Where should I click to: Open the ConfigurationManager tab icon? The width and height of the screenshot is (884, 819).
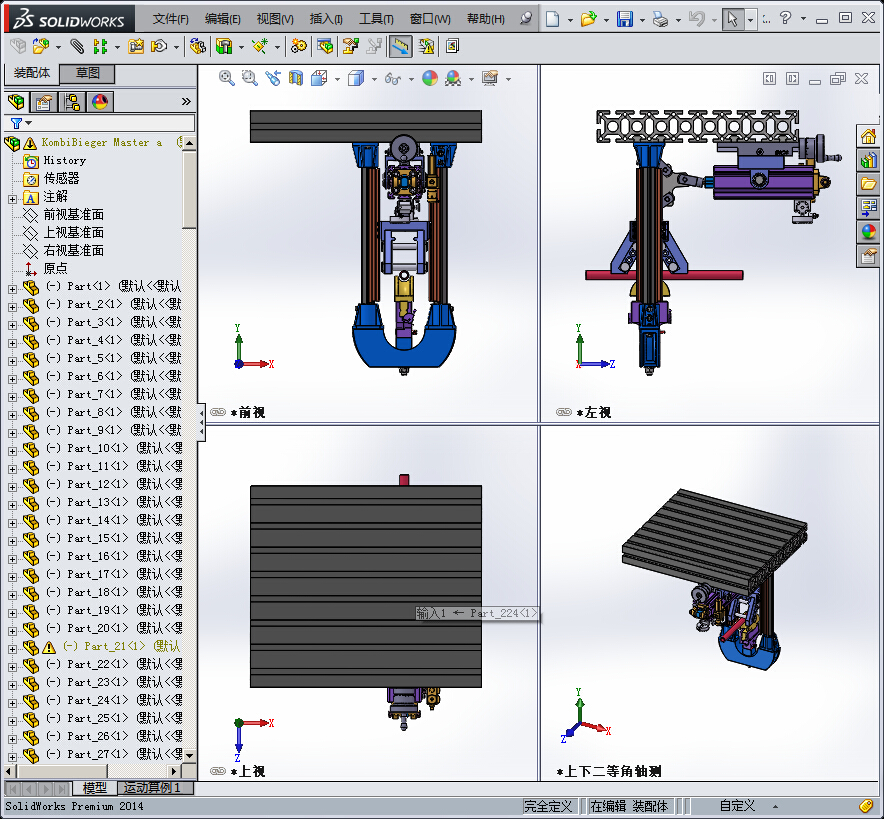pos(72,101)
